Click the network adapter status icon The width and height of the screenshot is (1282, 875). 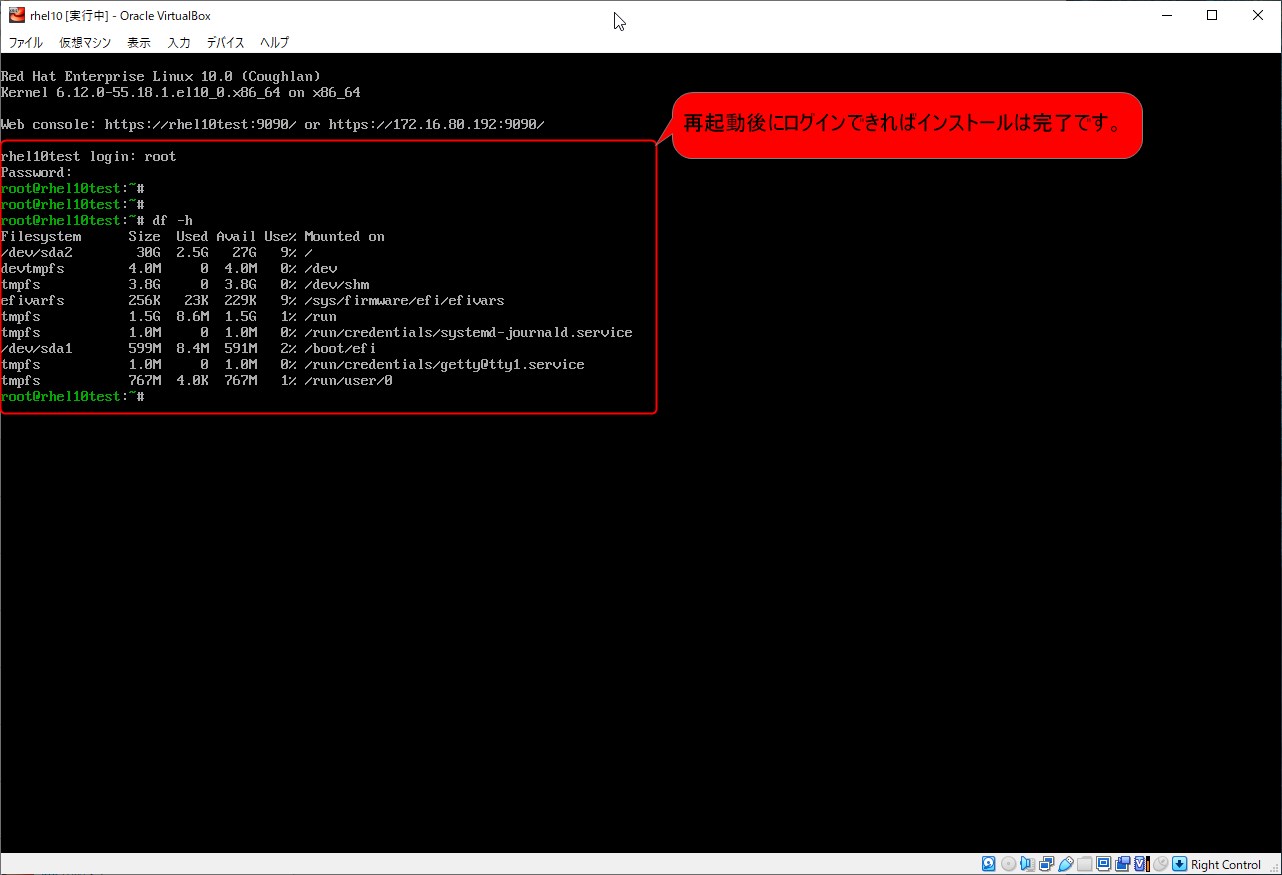coord(1046,864)
